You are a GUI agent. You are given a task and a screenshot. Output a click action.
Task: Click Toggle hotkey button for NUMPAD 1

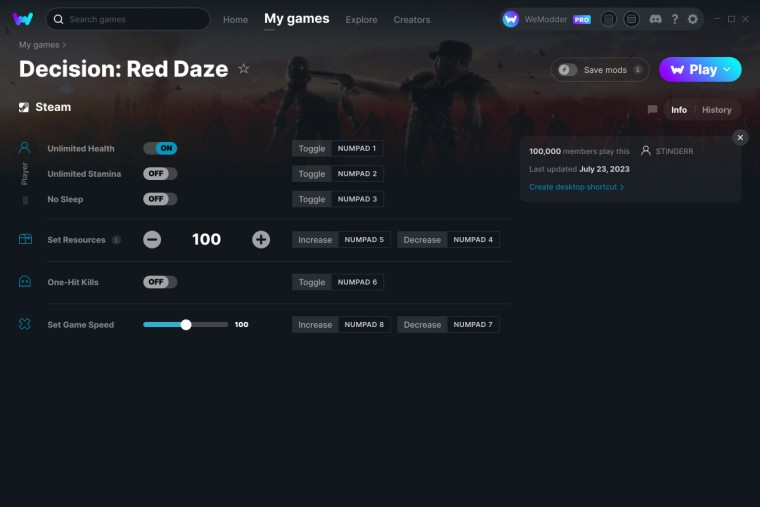338,148
